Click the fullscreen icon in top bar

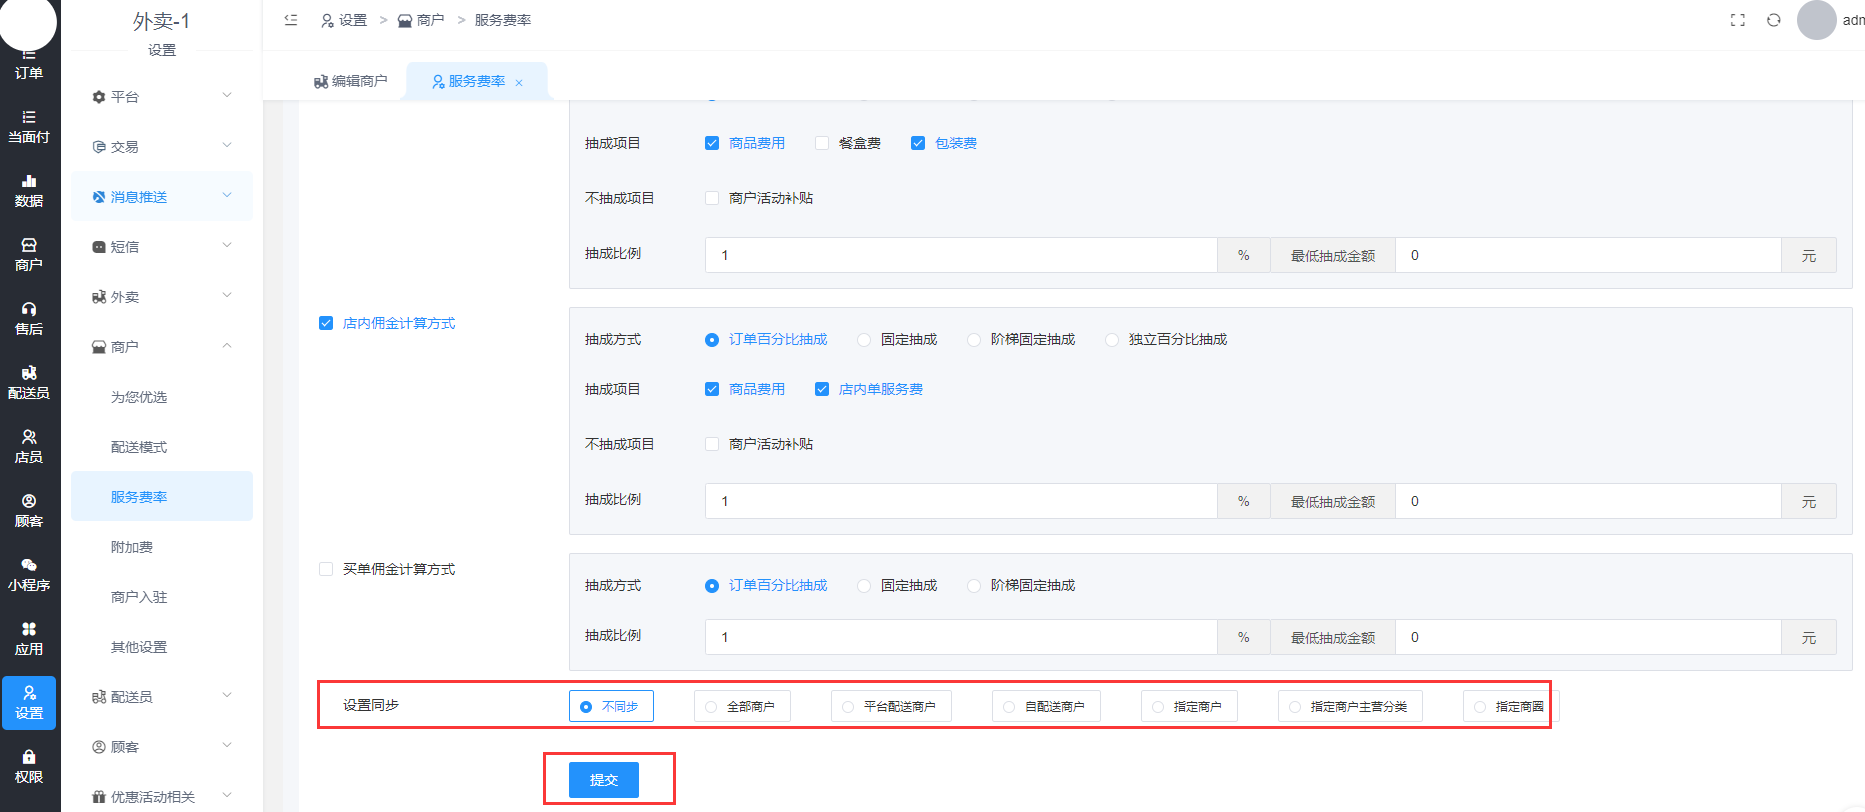pyautogui.click(x=1738, y=20)
